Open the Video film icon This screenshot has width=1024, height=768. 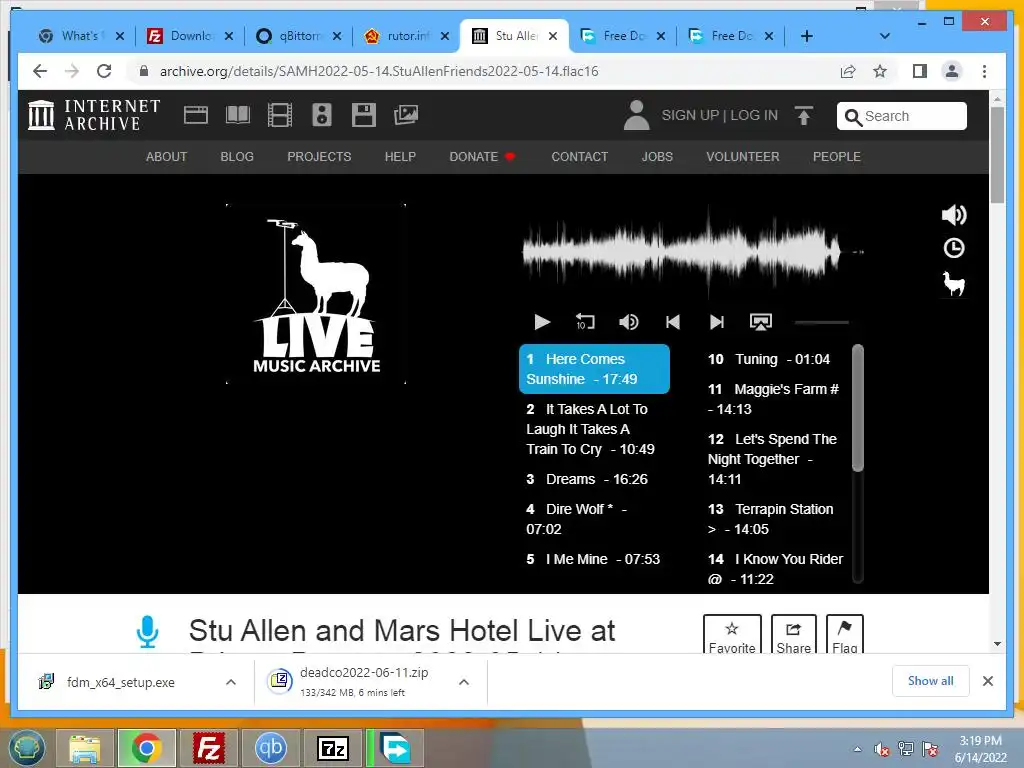280,115
